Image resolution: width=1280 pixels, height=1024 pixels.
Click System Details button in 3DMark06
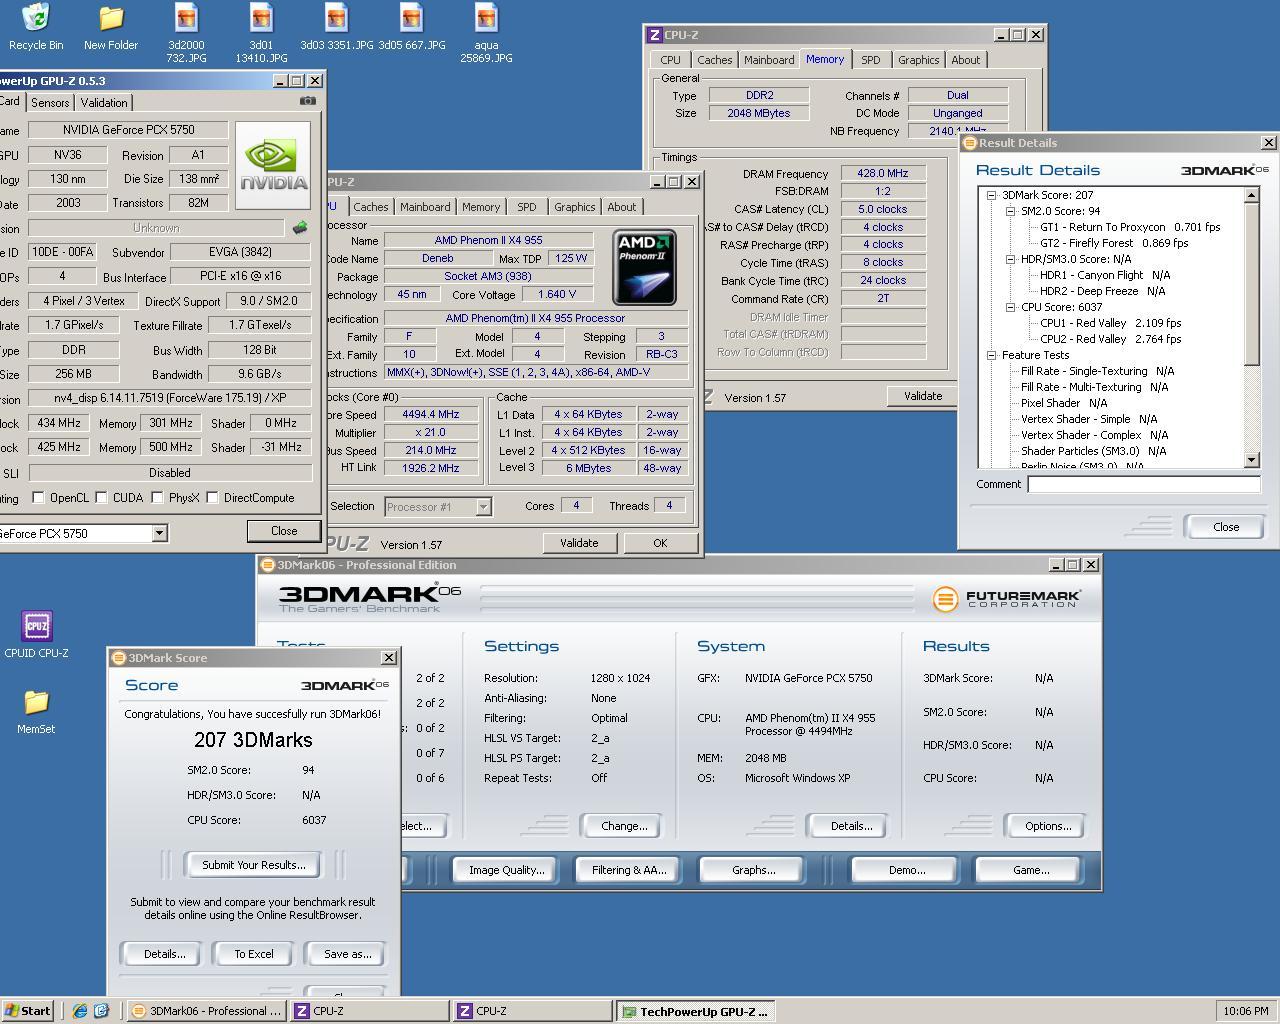pyautogui.click(x=852, y=826)
